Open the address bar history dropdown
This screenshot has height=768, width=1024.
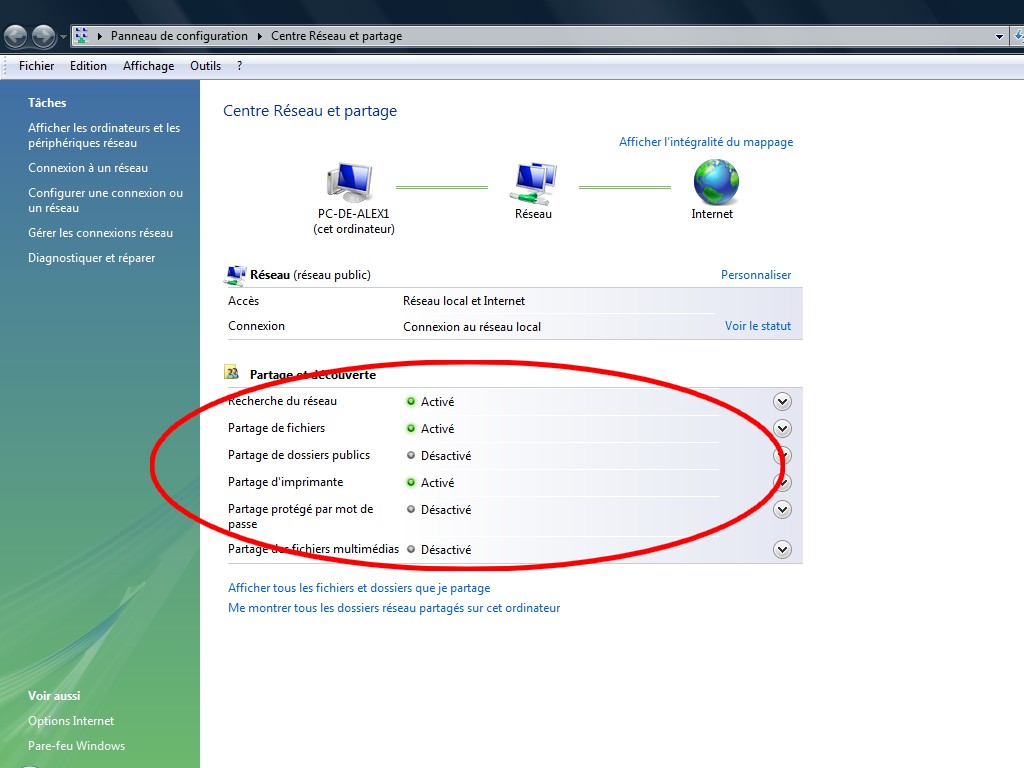click(999, 36)
